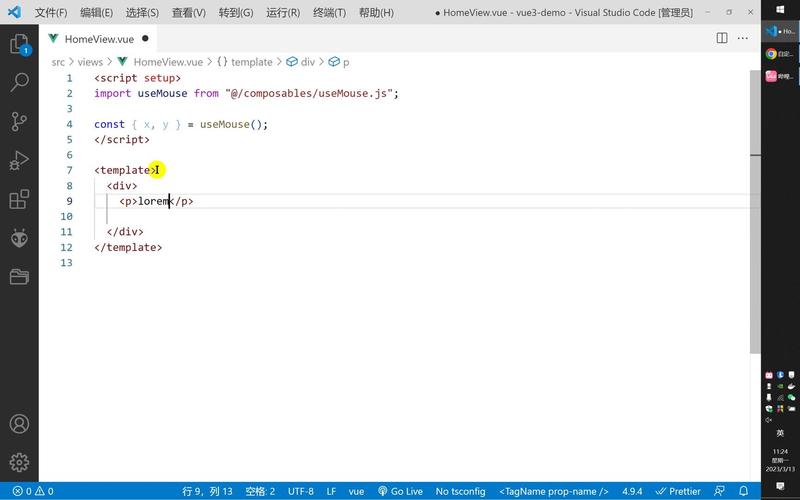Expand the views breadcrumb
The width and height of the screenshot is (800, 500).
tap(90, 62)
